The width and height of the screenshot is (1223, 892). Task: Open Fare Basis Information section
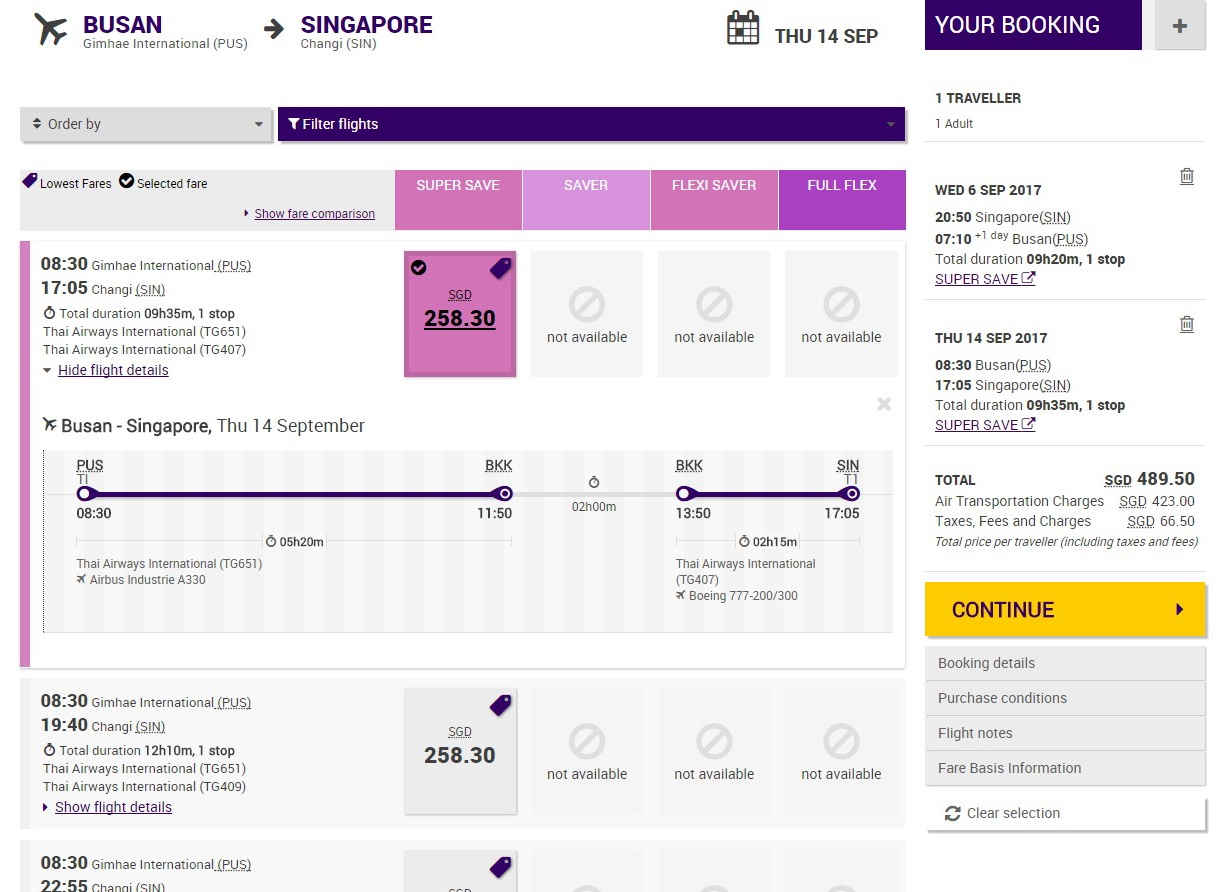(x=1066, y=768)
